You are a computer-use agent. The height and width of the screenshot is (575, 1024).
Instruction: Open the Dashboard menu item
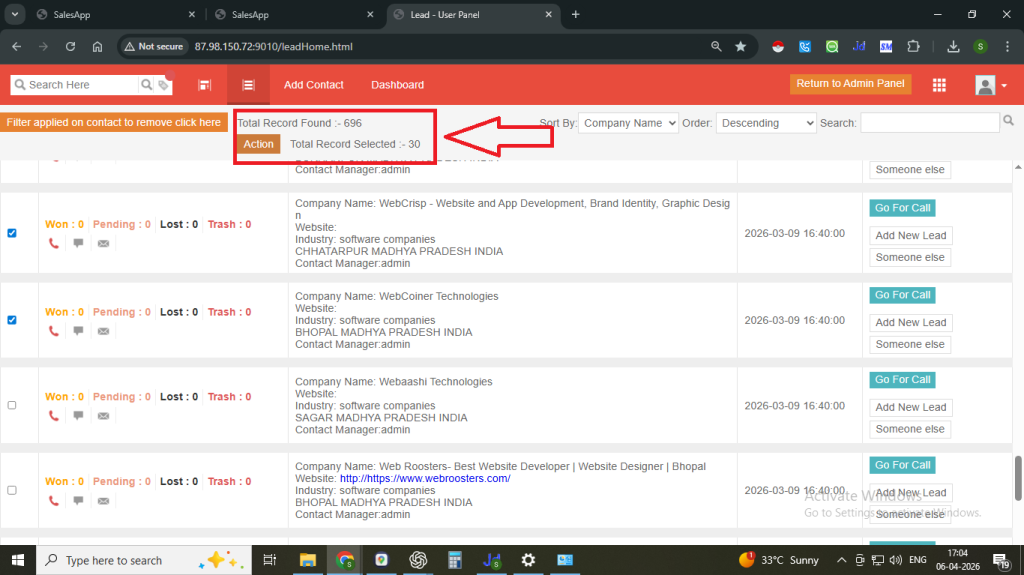[397, 85]
